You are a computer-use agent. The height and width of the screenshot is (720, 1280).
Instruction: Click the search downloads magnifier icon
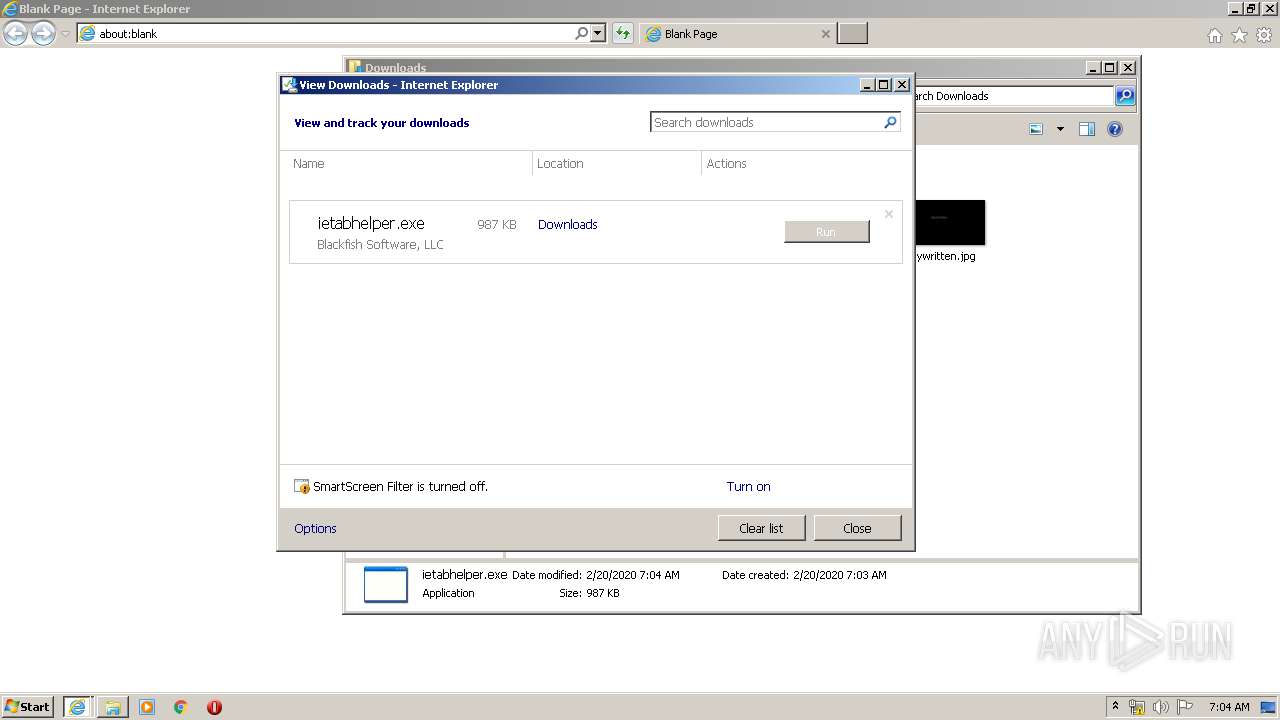coord(890,122)
